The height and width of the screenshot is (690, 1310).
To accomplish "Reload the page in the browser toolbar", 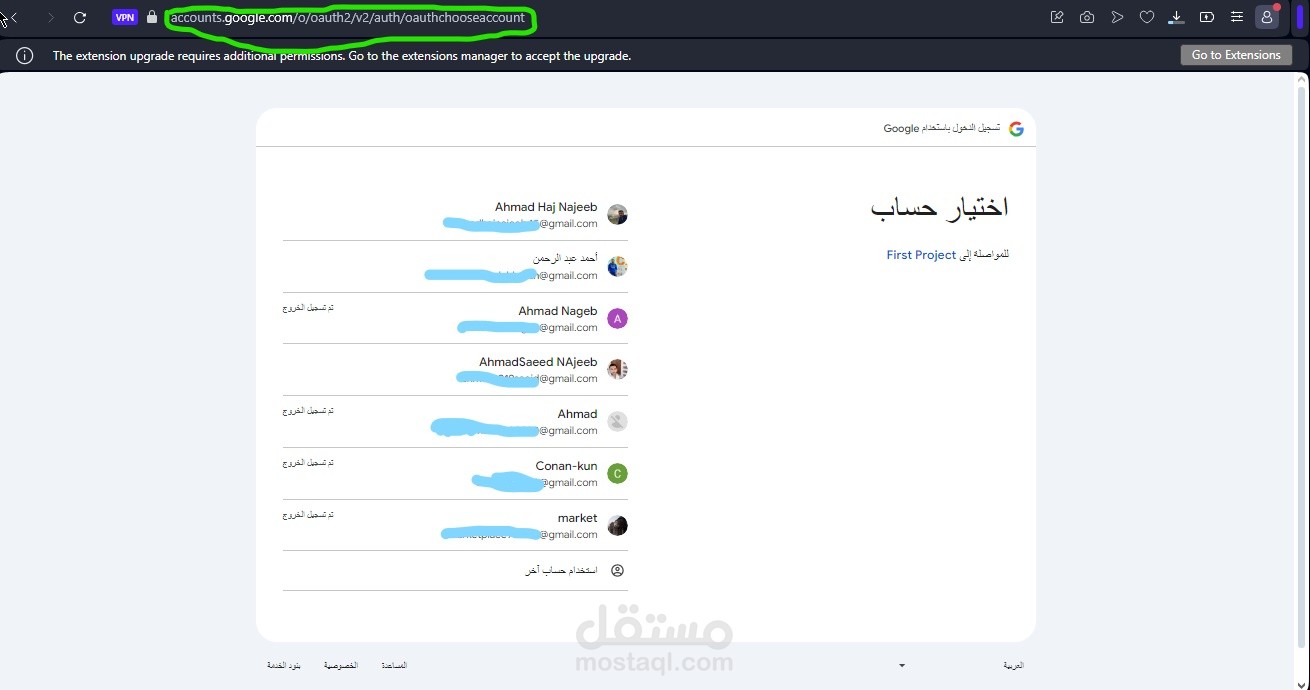I will tap(80, 17).
